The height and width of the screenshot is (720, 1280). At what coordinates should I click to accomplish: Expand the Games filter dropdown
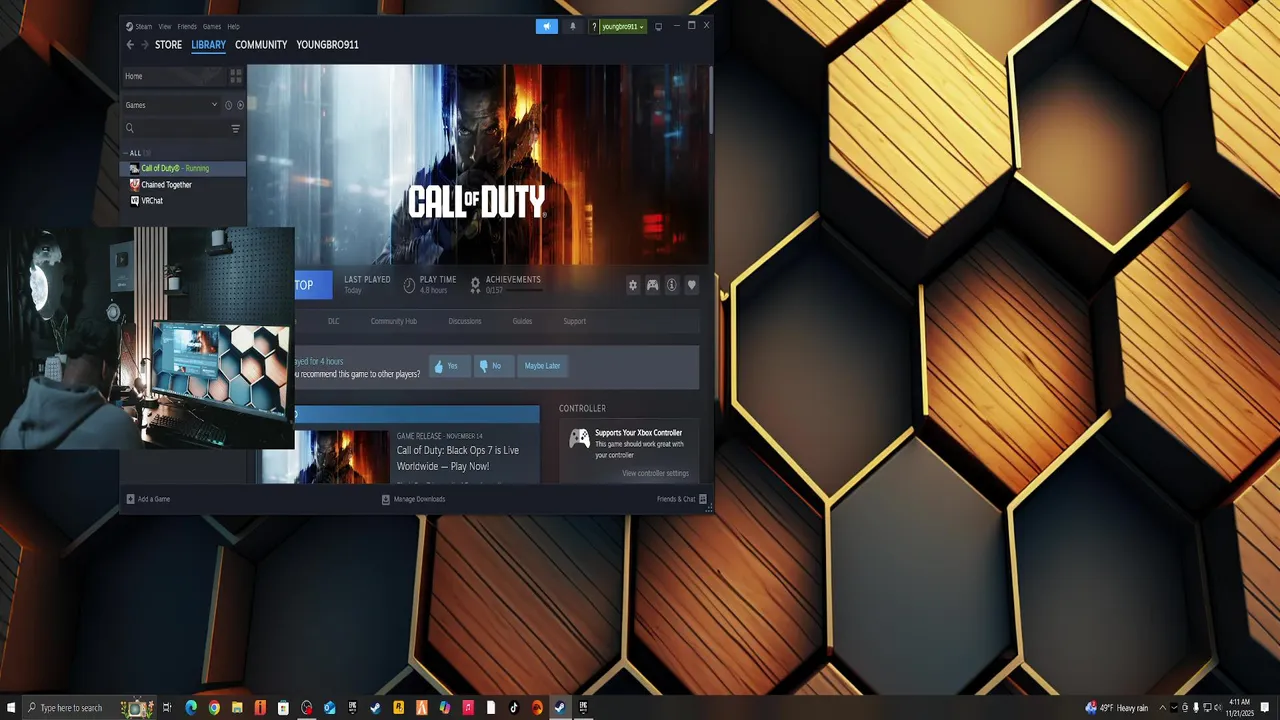click(x=170, y=105)
